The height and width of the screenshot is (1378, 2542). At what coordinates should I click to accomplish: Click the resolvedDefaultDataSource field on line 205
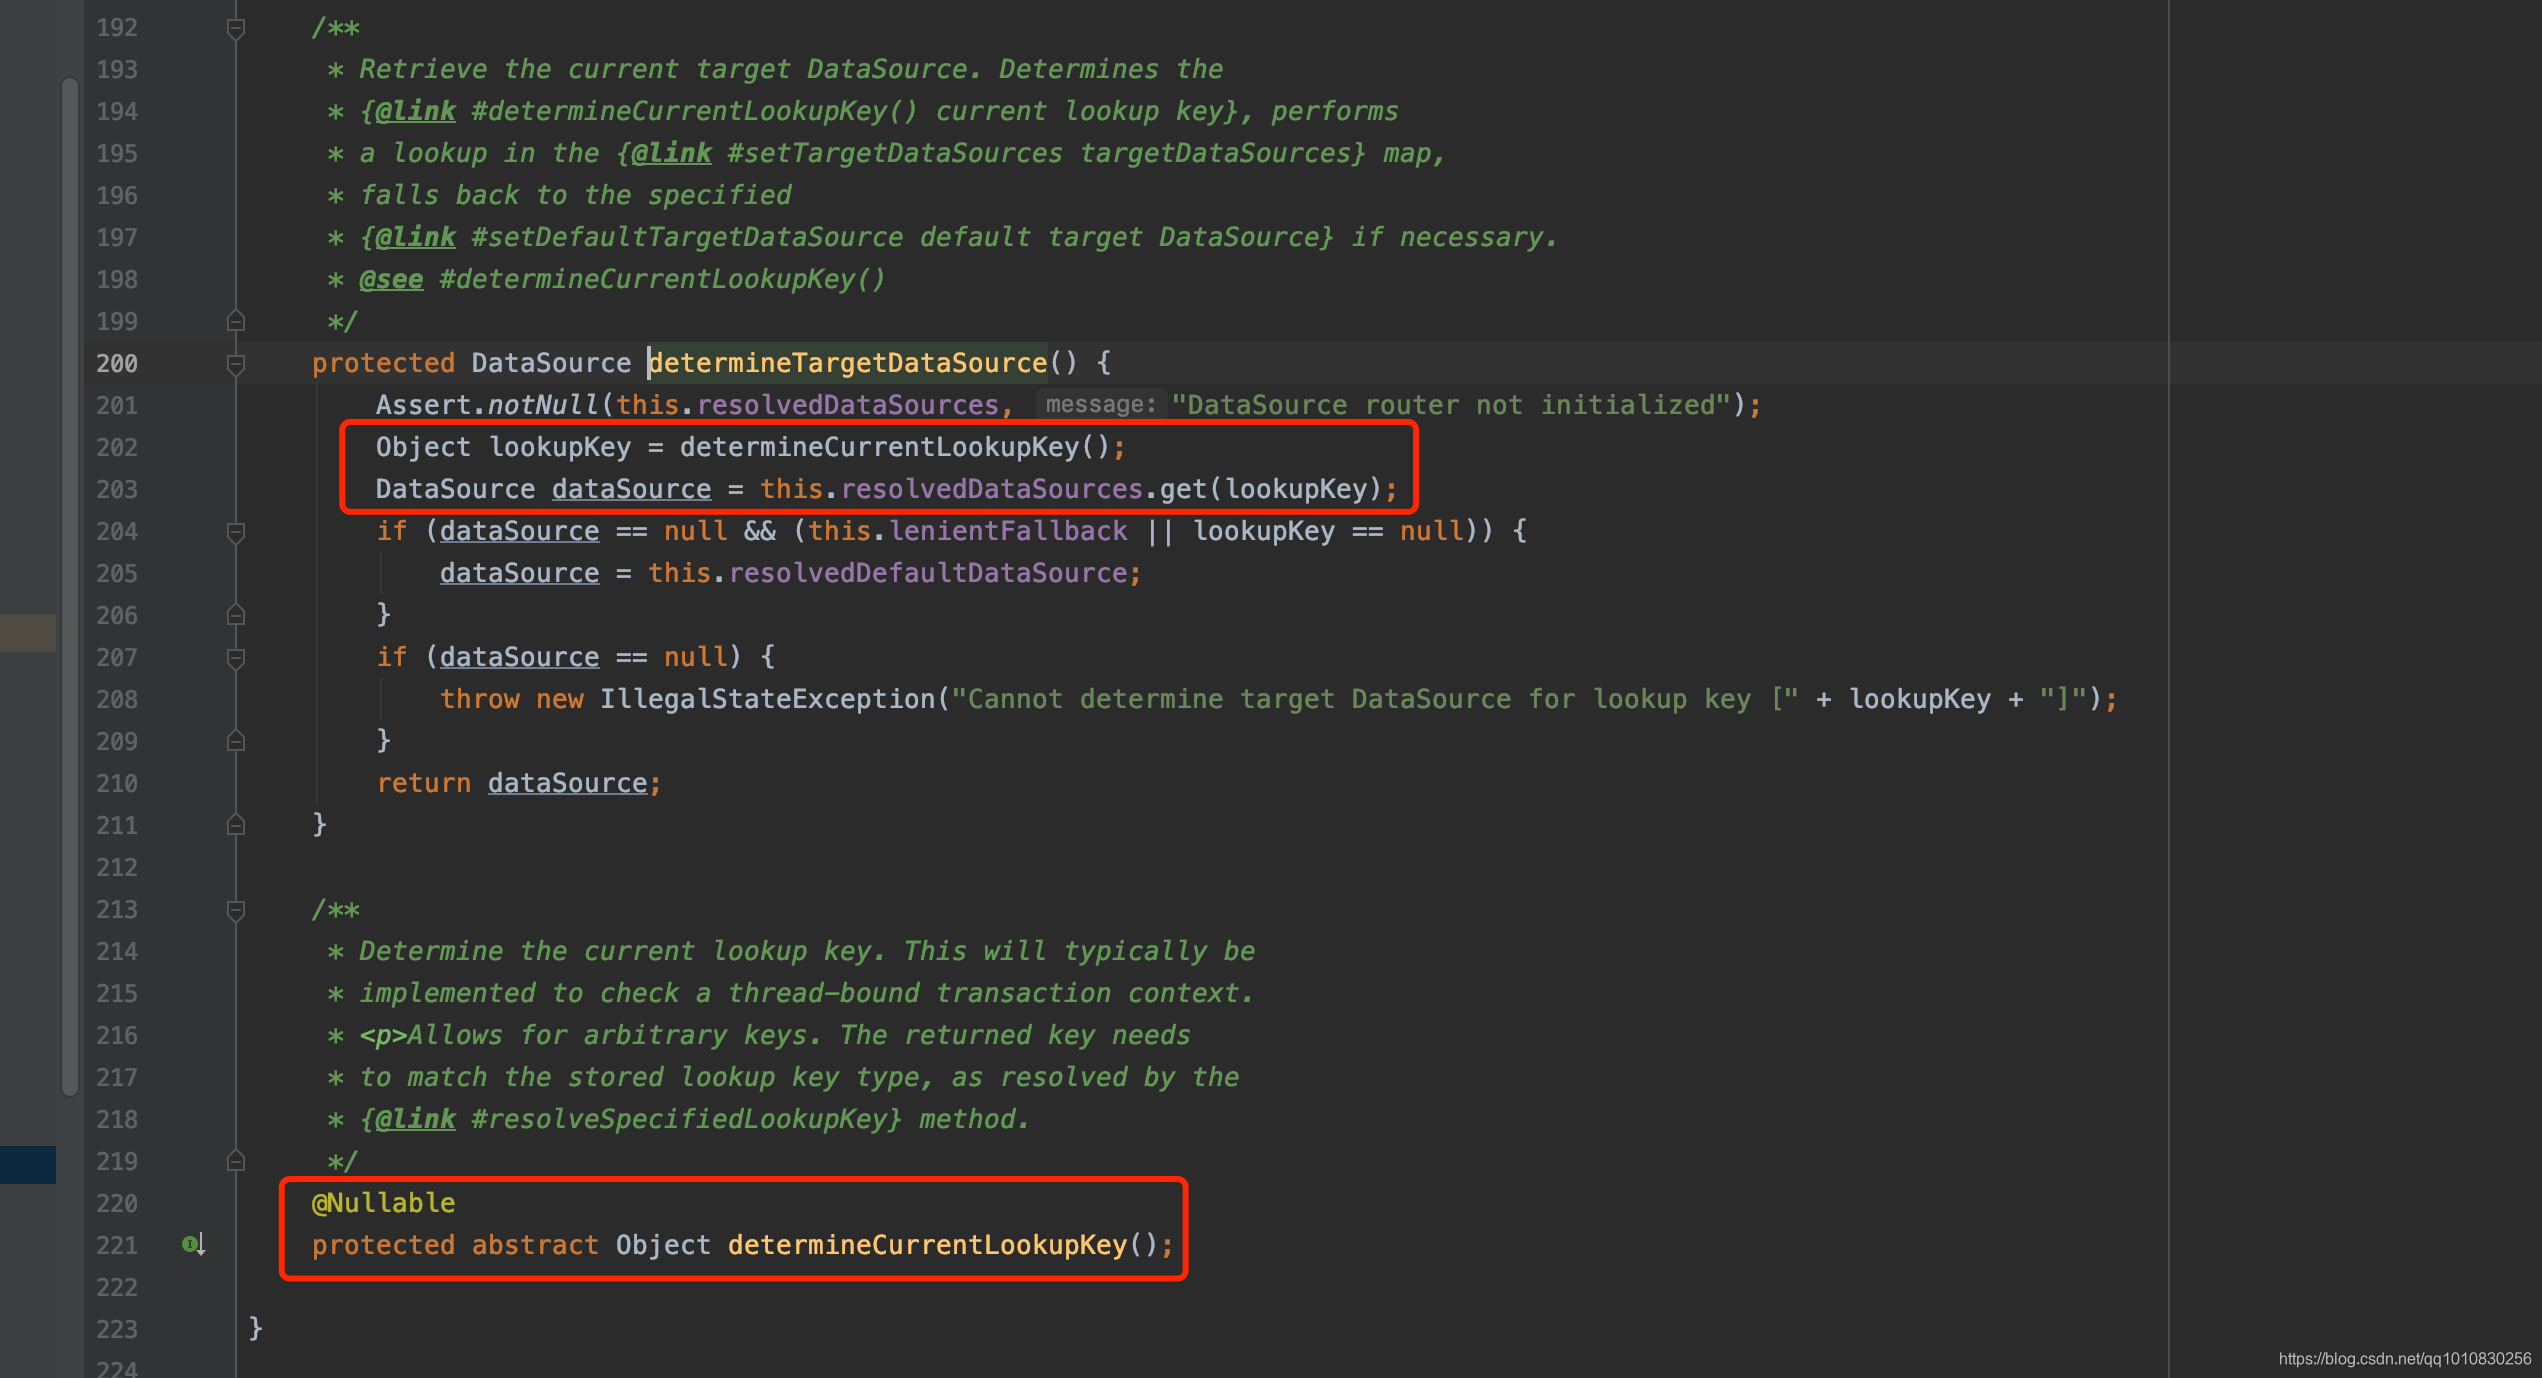pos(927,573)
